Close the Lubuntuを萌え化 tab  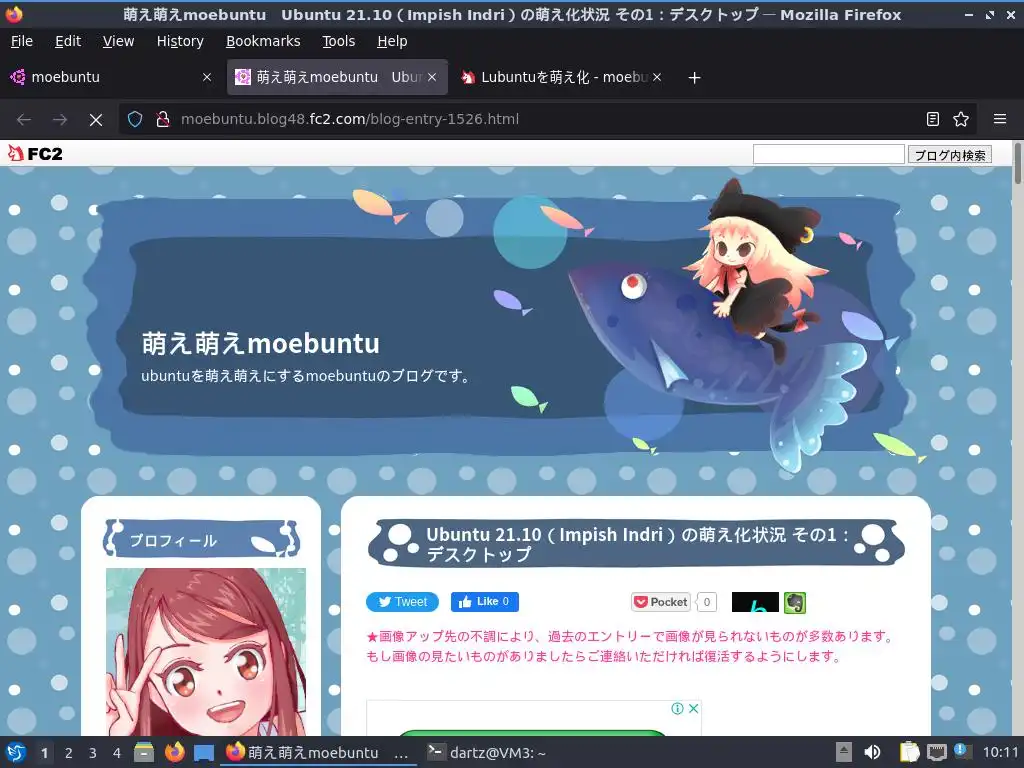[x=657, y=77]
